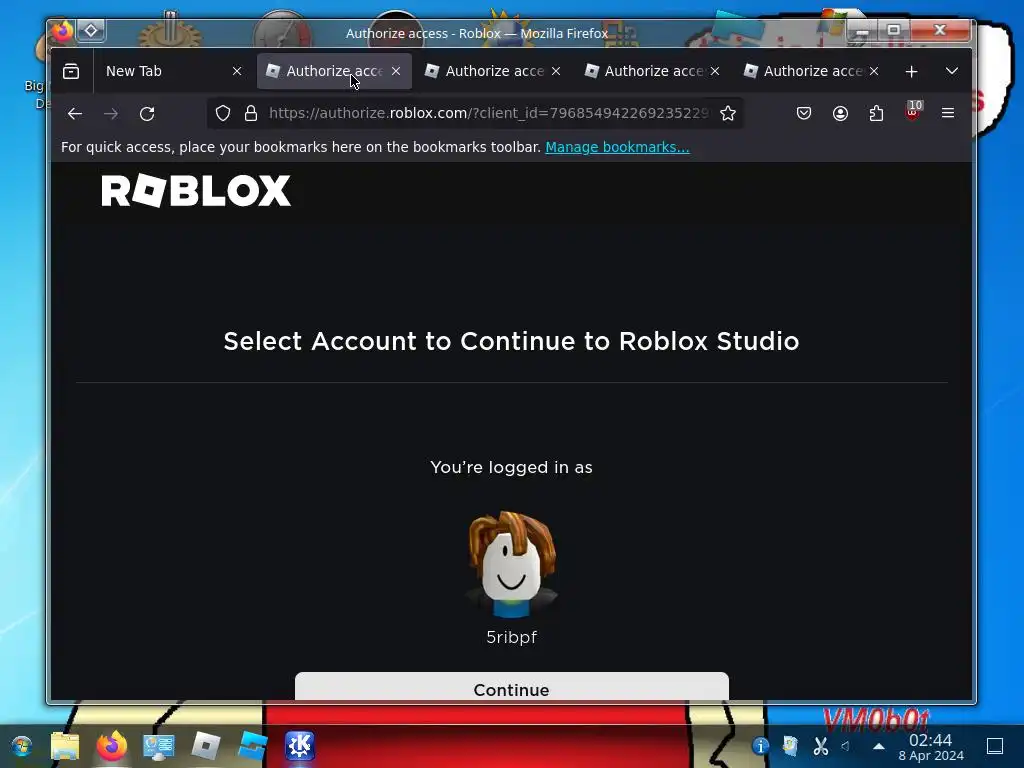Viewport: 1024px width, 768px height.
Task: Open the Start menu orb
Action: pos(21,746)
